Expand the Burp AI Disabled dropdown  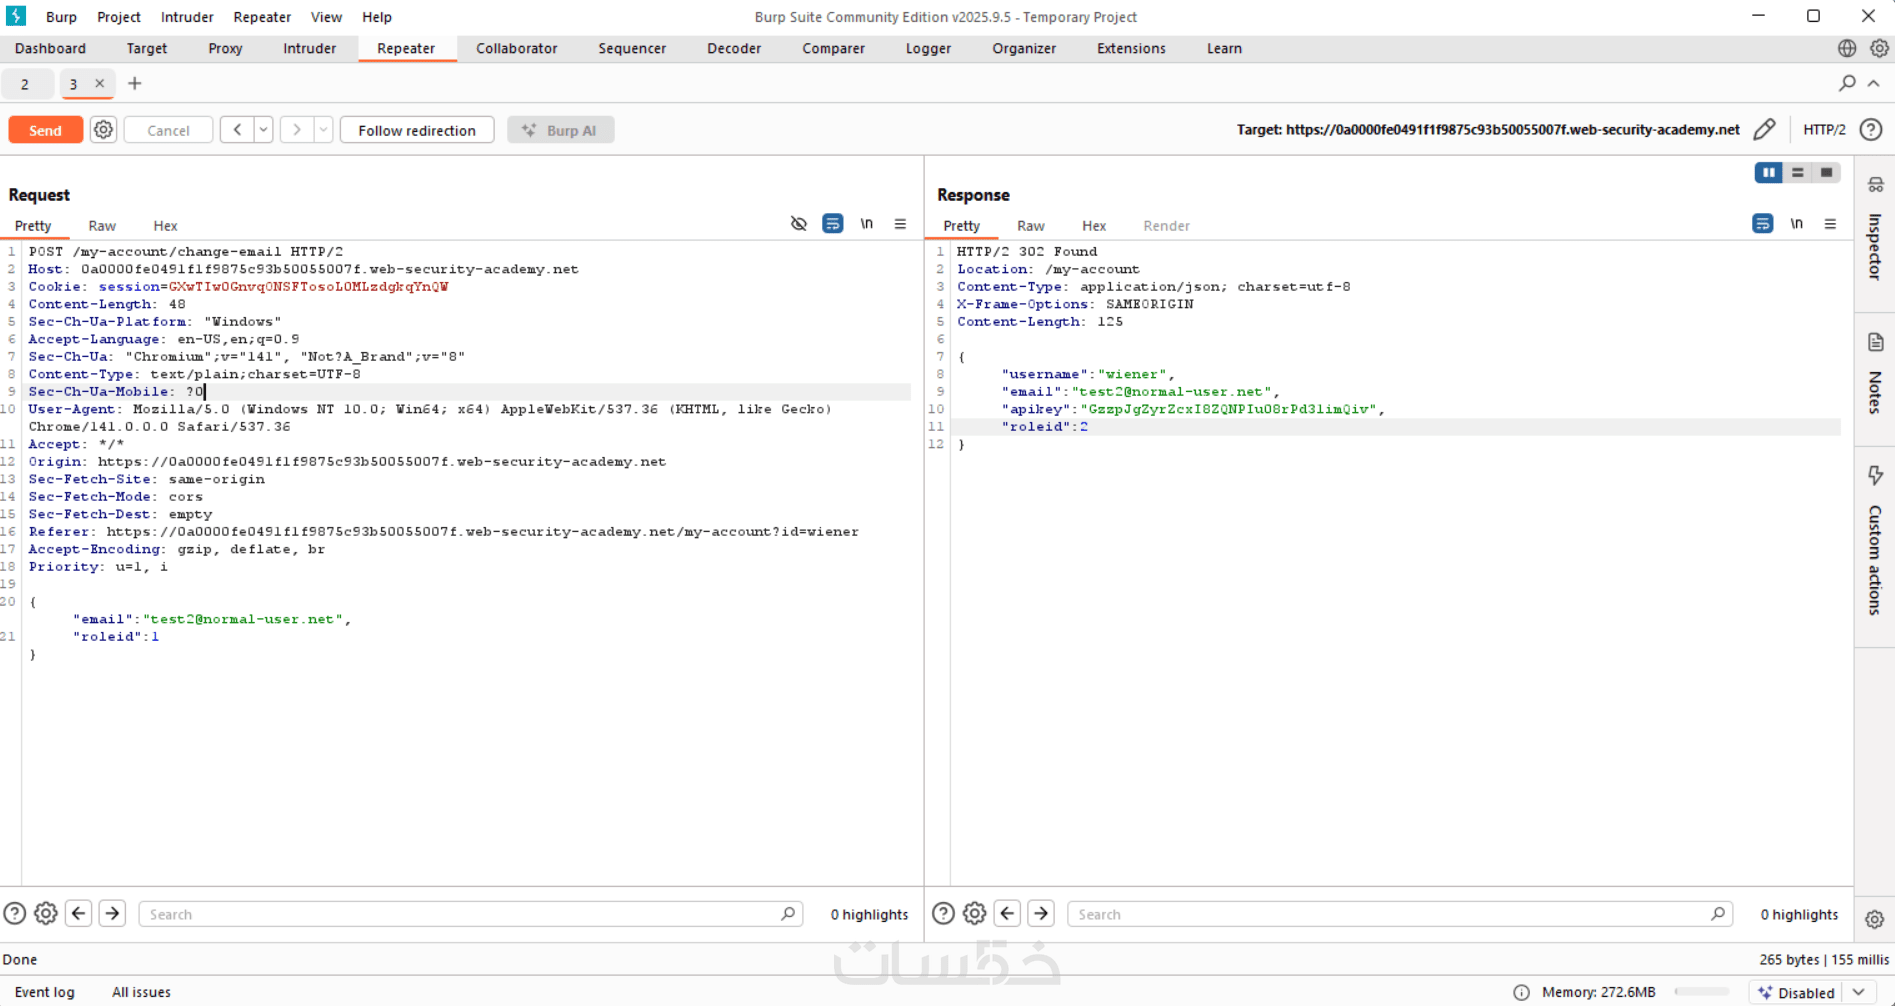pyautogui.click(x=1858, y=992)
